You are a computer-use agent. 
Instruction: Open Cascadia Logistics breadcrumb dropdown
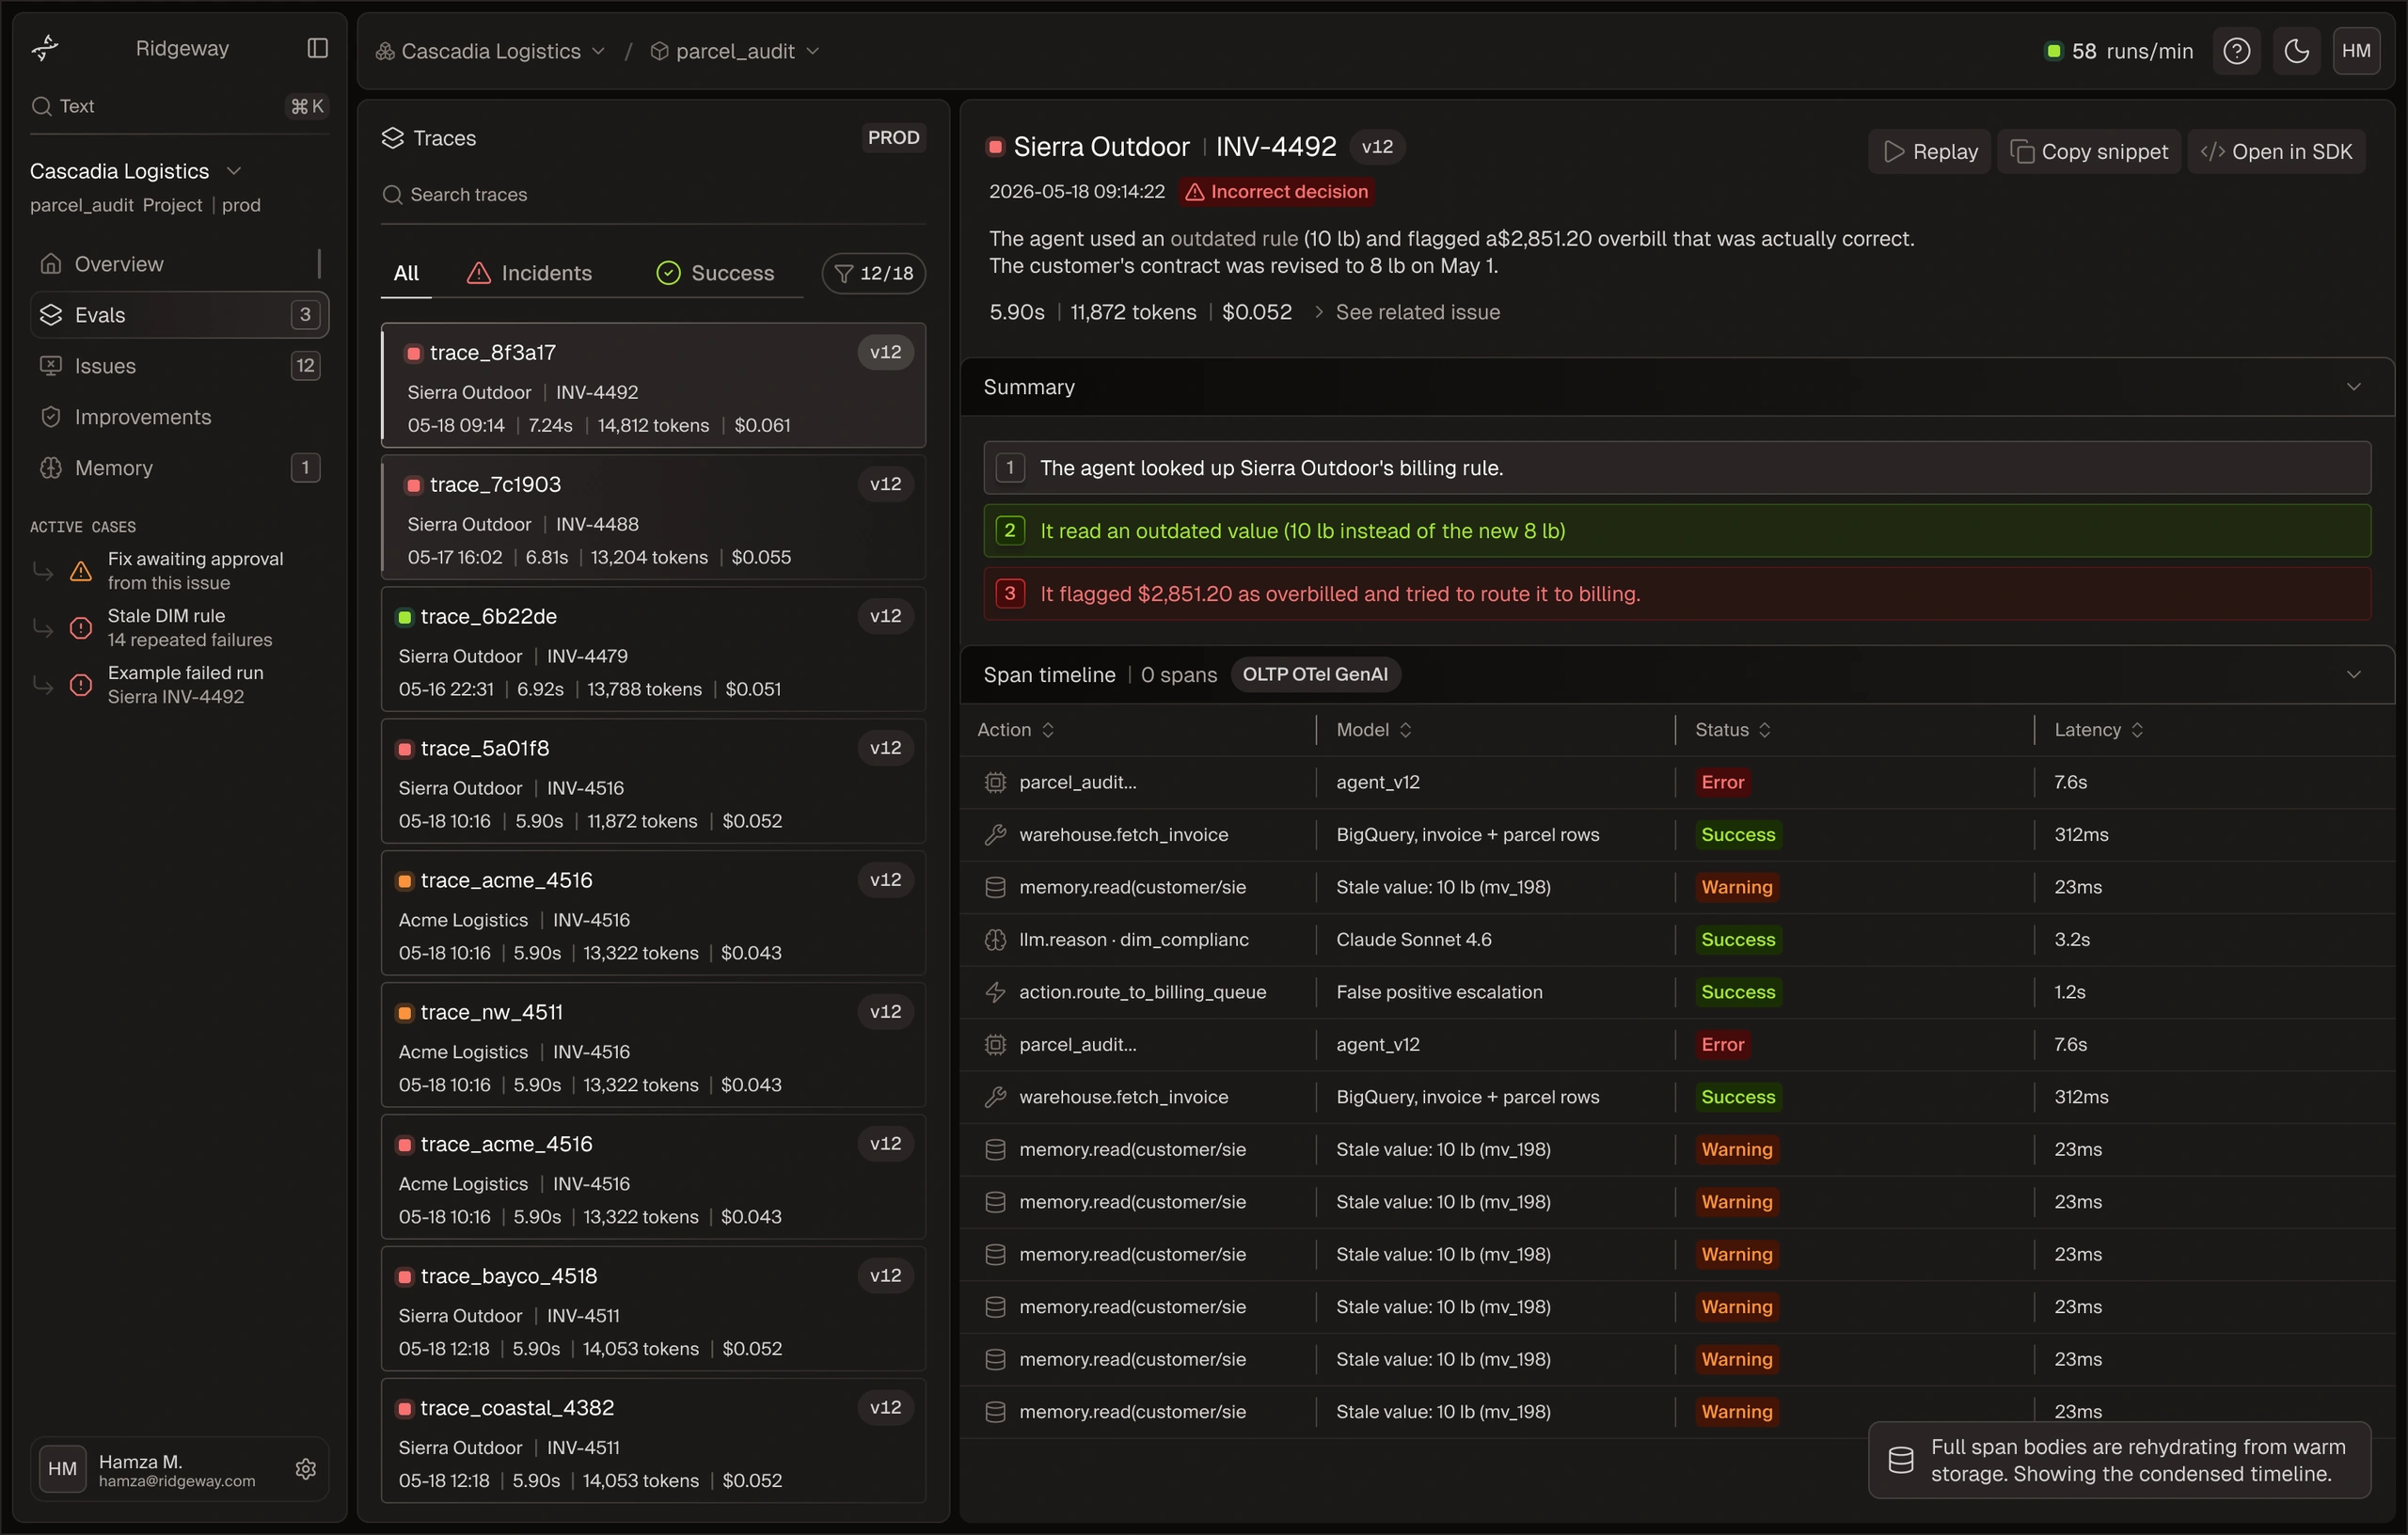click(490, 51)
